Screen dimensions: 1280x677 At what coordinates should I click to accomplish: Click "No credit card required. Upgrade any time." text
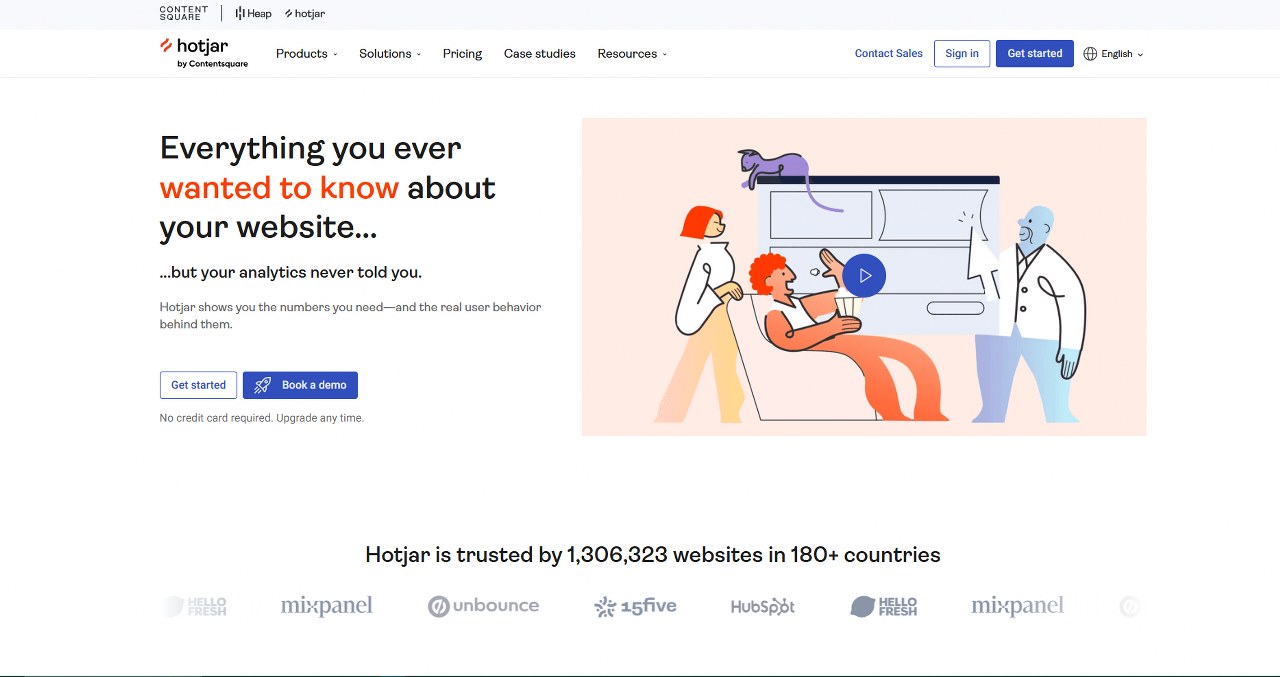click(262, 418)
